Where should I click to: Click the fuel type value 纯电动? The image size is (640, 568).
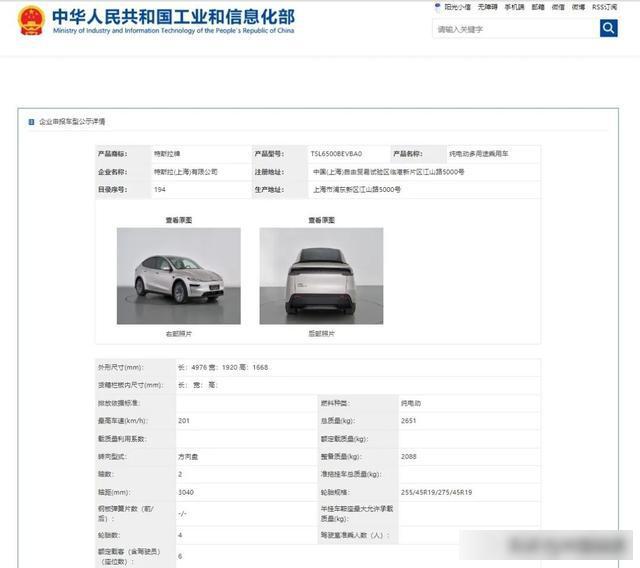click(411, 403)
